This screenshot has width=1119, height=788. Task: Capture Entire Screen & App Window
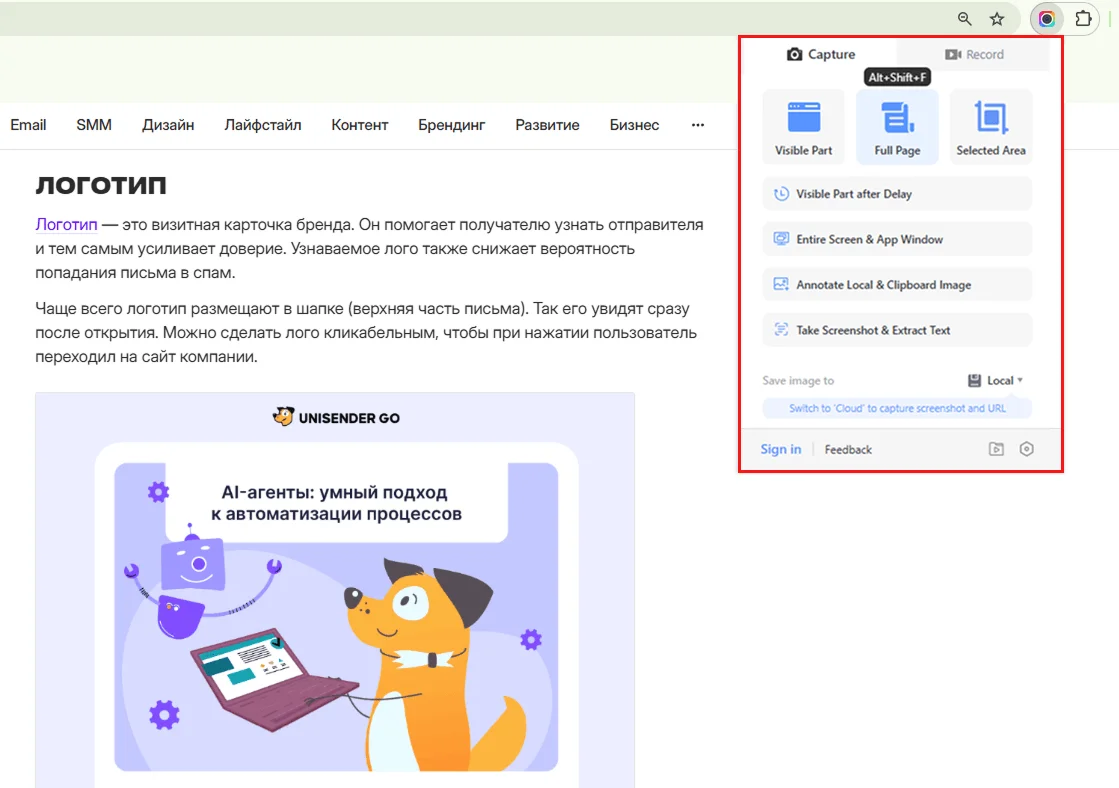point(897,239)
